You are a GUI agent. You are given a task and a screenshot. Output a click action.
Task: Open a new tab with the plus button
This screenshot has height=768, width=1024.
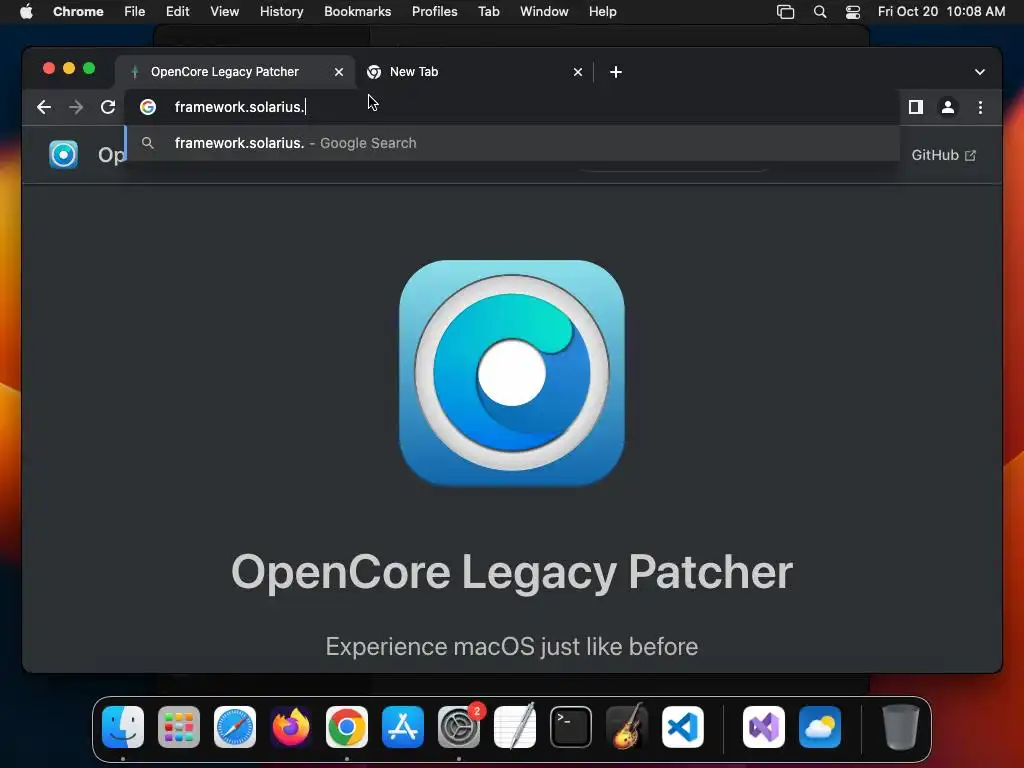coord(616,72)
